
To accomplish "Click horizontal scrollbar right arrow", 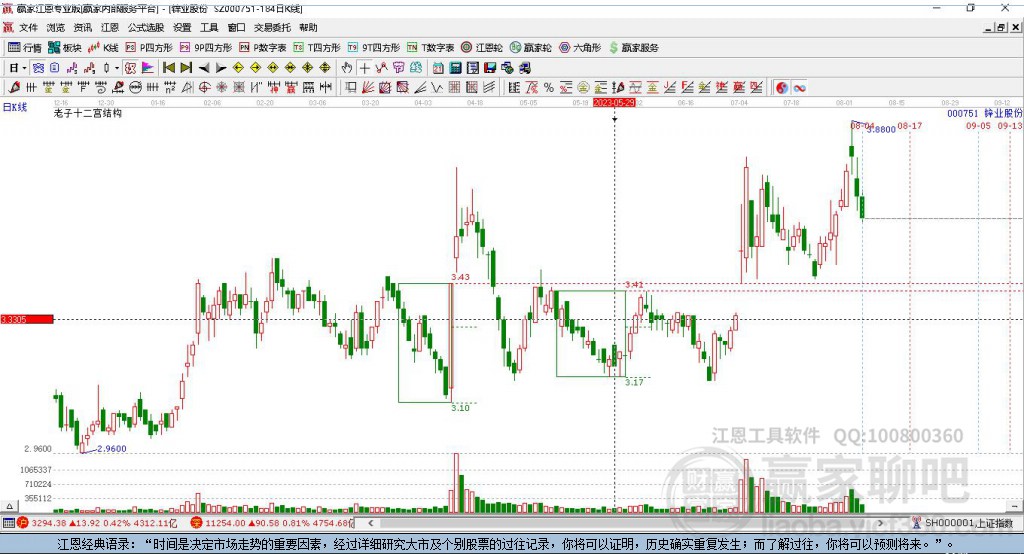I will click(x=880, y=523).
